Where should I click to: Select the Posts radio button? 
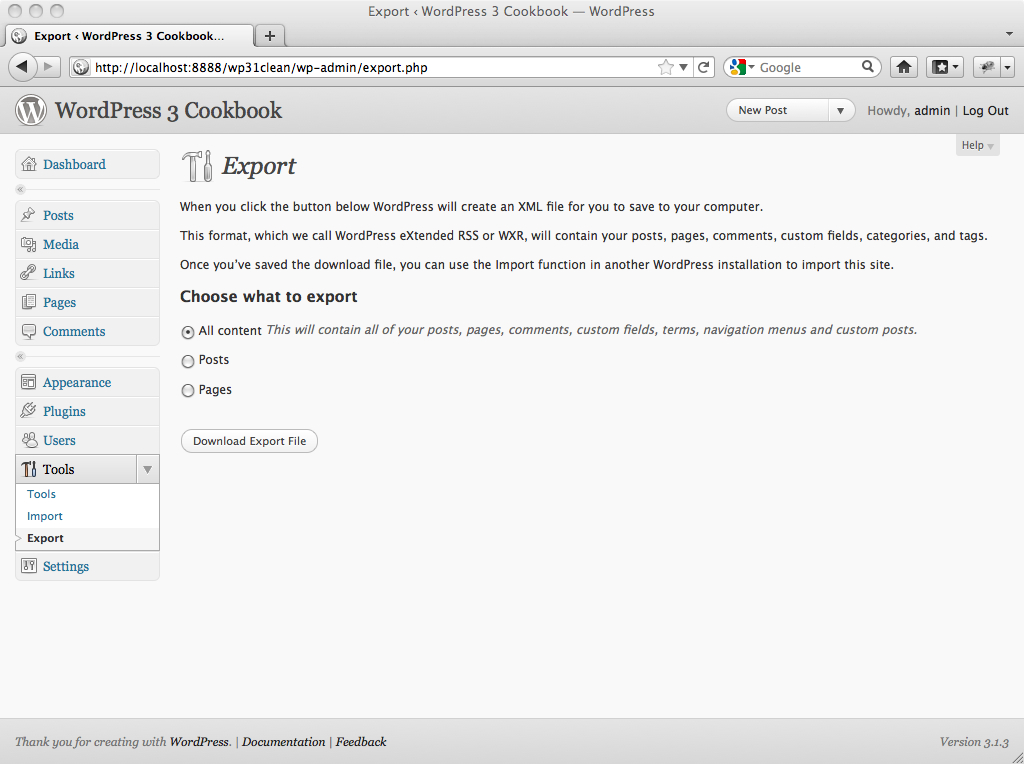[x=188, y=361]
